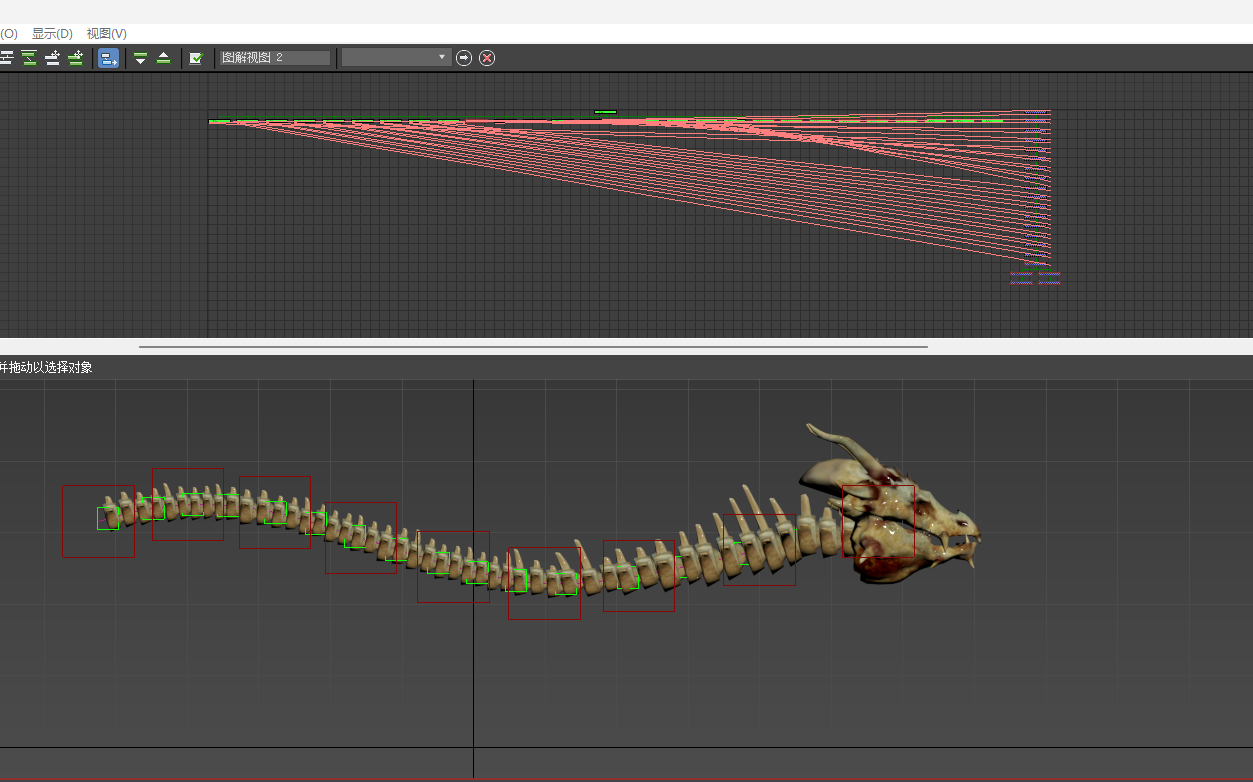The image size is (1253, 782).
Task: Click the Expand Selected down-arrow icon
Action: pyautogui.click(x=141, y=58)
